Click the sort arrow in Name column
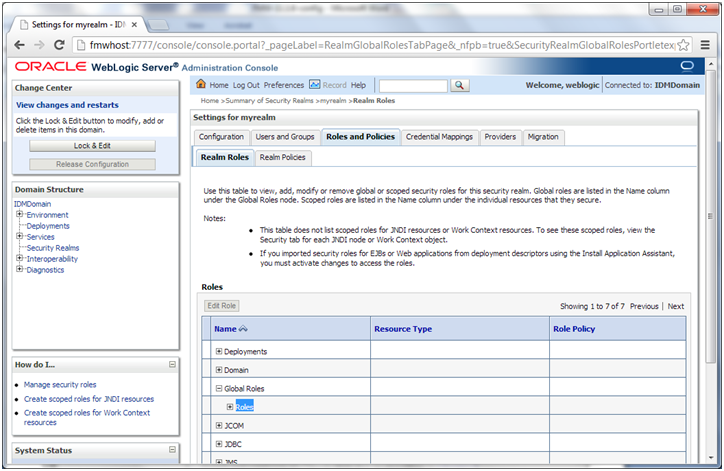The height and width of the screenshot is (471, 724). pos(243,329)
